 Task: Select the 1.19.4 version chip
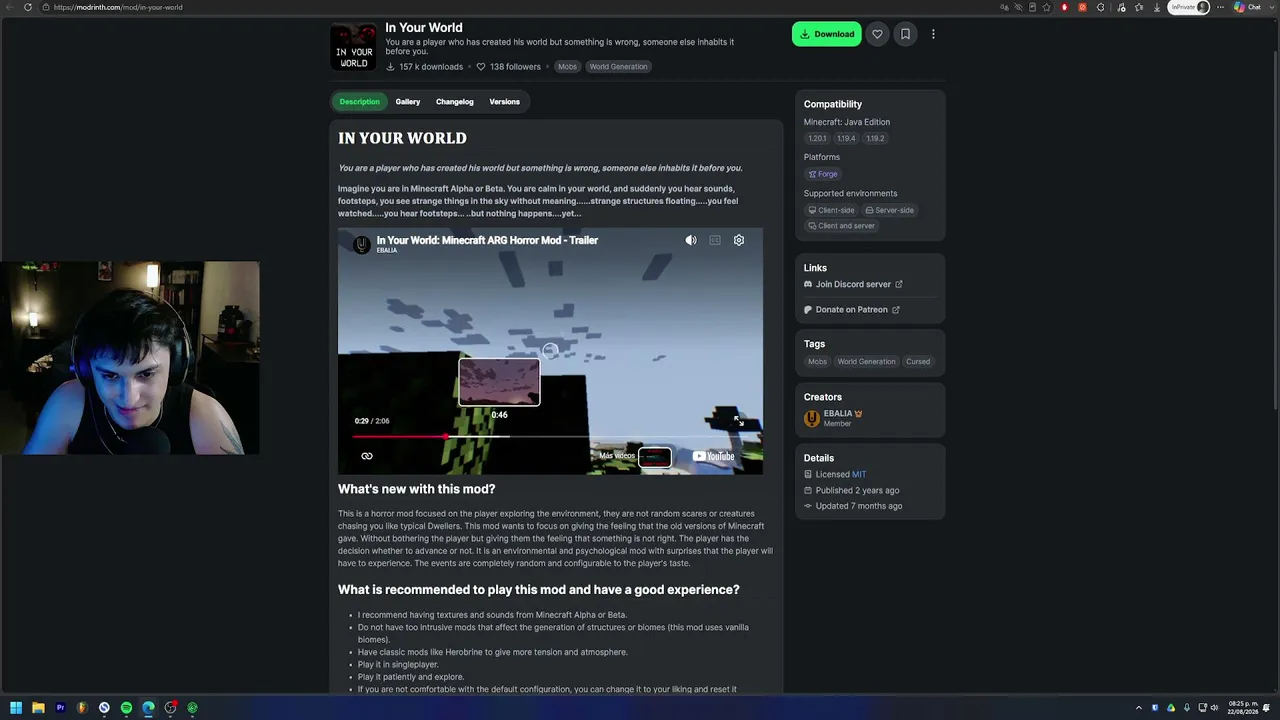[x=846, y=139]
